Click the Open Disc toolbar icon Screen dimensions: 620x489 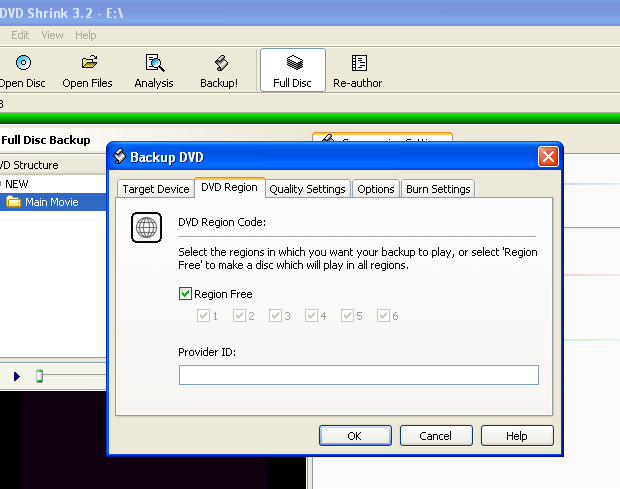click(x=23, y=62)
